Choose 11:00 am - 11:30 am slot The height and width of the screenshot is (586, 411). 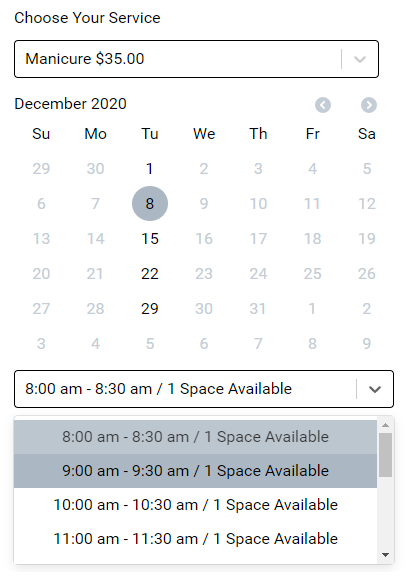195,539
